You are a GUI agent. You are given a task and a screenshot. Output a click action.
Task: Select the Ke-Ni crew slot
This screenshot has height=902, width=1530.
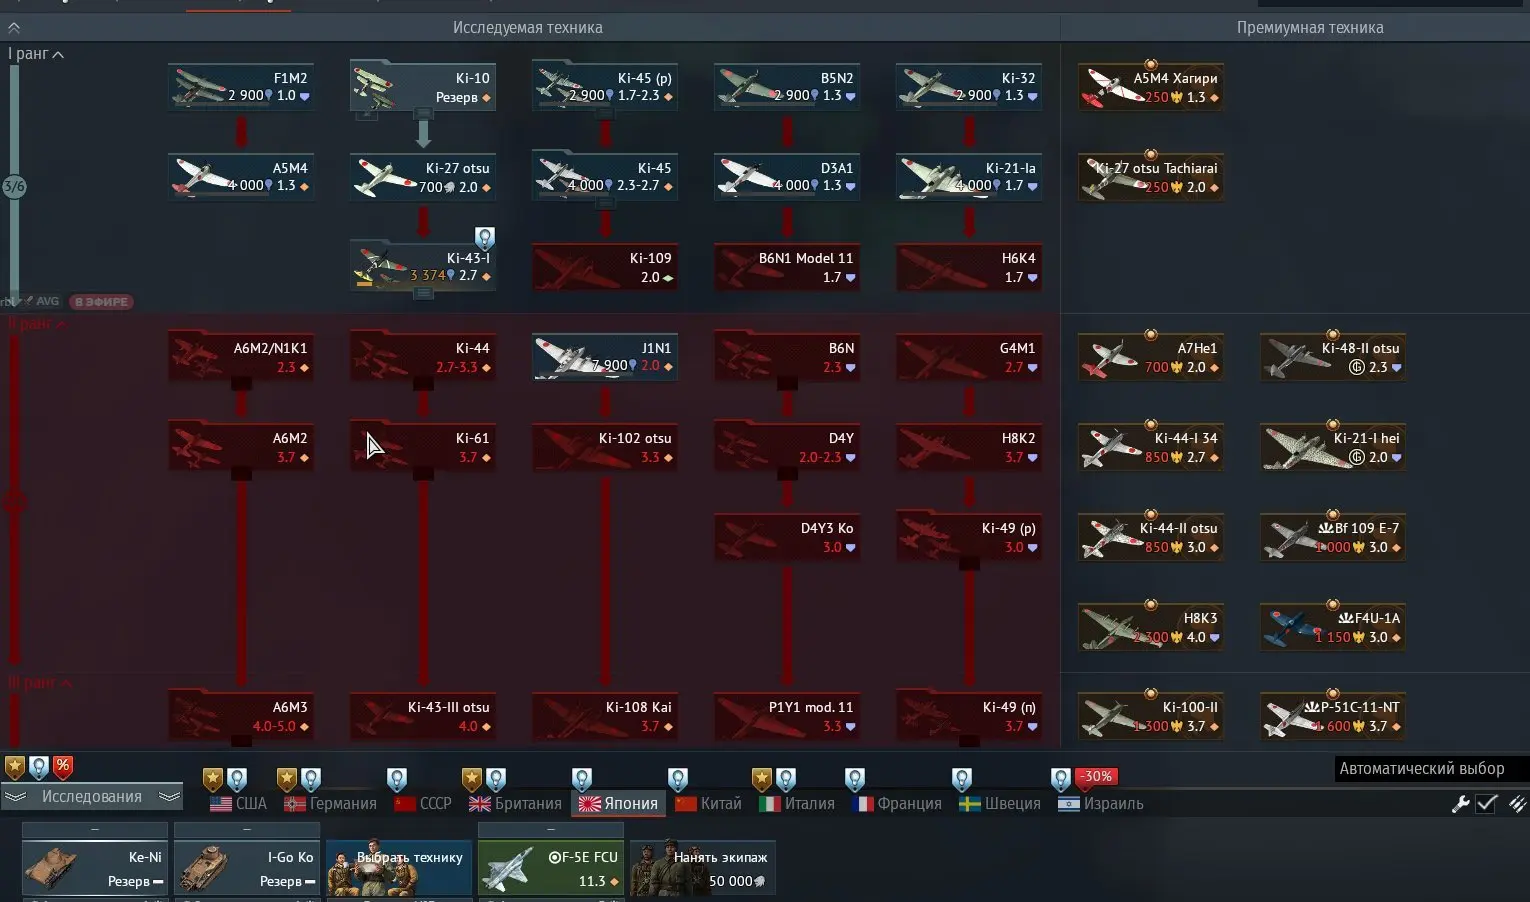pyautogui.click(x=95, y=867)
